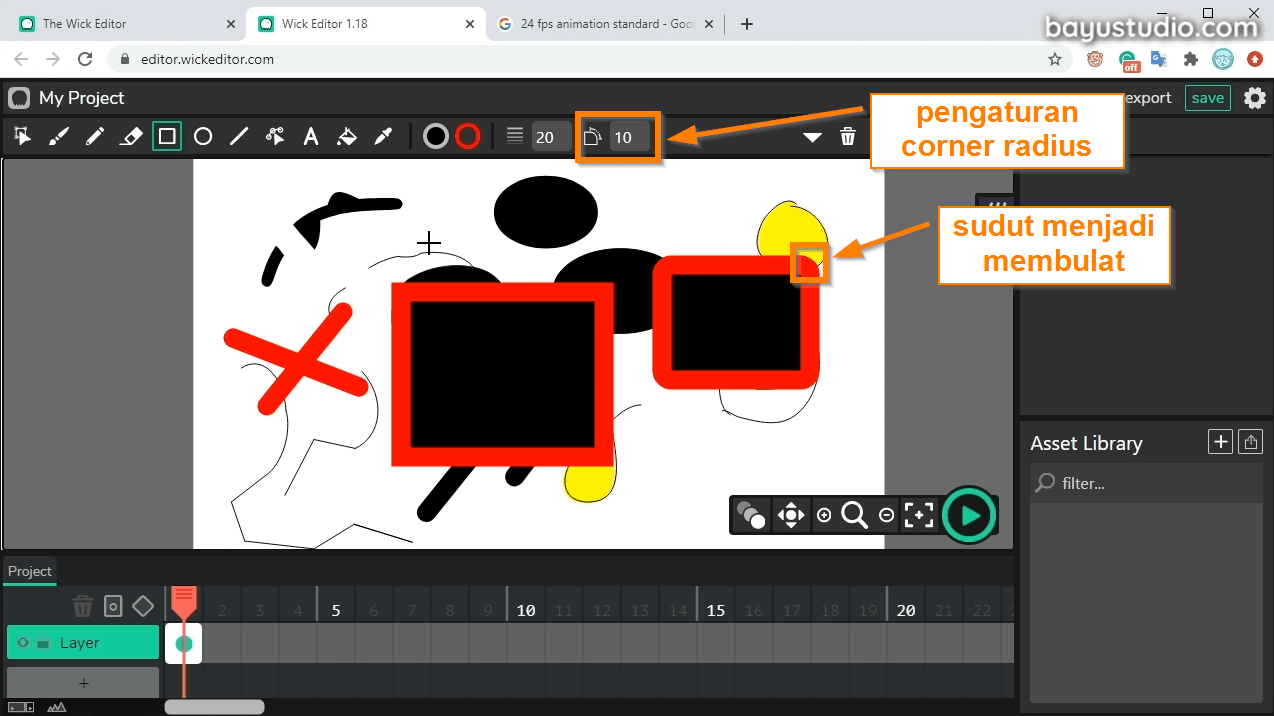Click the Export option
The width and height of the screenshot is (1274, 716).
[x=1146, y=98]
